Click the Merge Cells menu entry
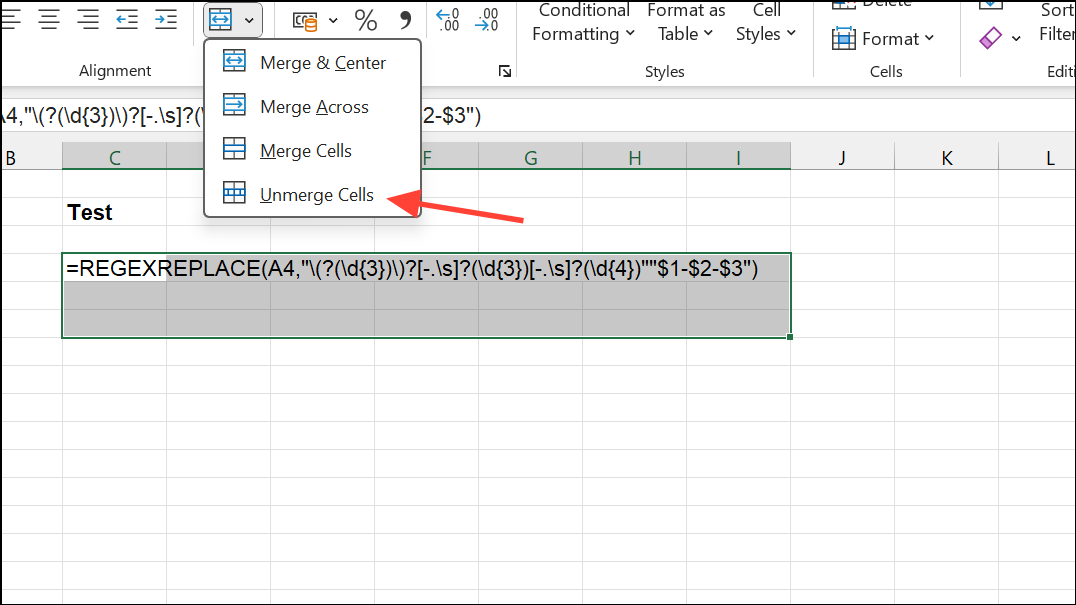This screenshot has height=605, width=1076. 305,150
